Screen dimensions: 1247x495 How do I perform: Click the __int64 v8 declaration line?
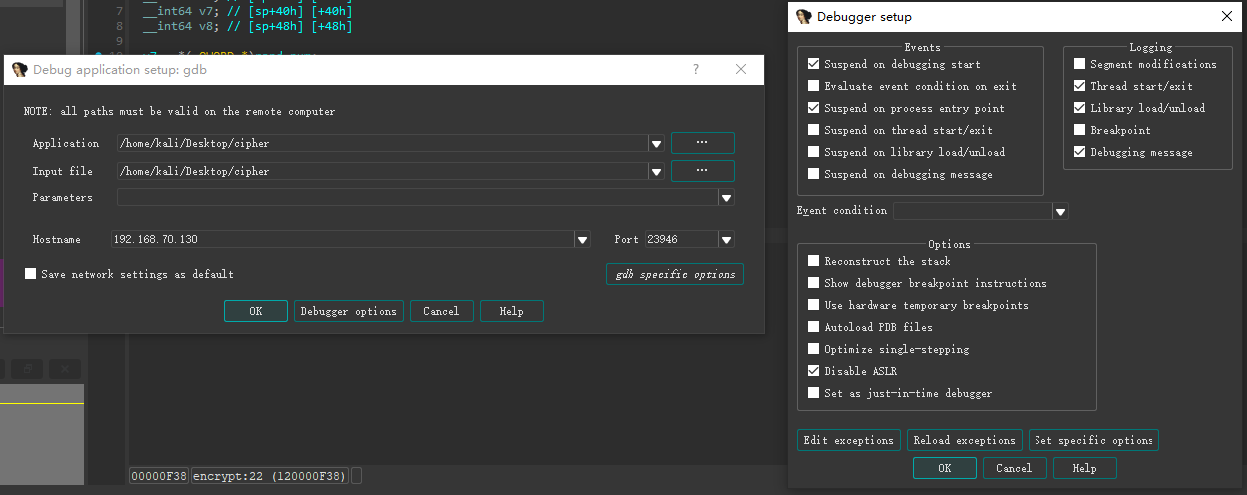(247, 26)
